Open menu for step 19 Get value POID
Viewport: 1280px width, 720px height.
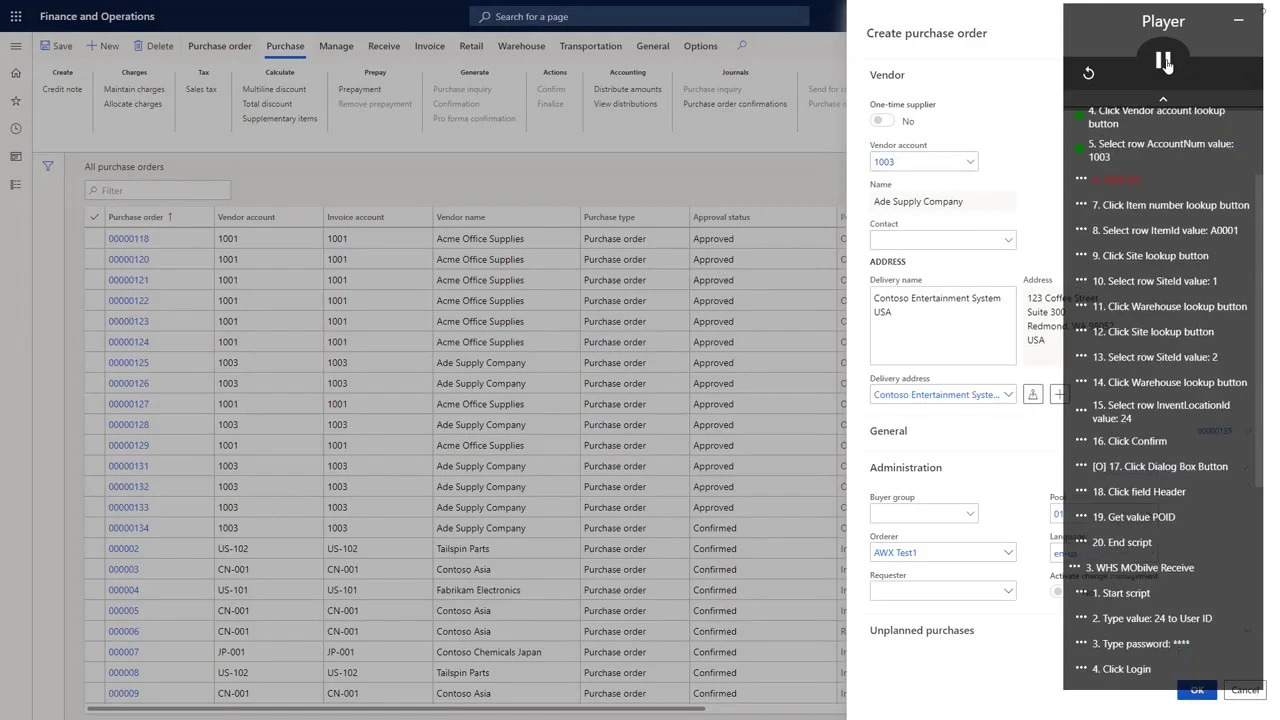pos(1081,516)
